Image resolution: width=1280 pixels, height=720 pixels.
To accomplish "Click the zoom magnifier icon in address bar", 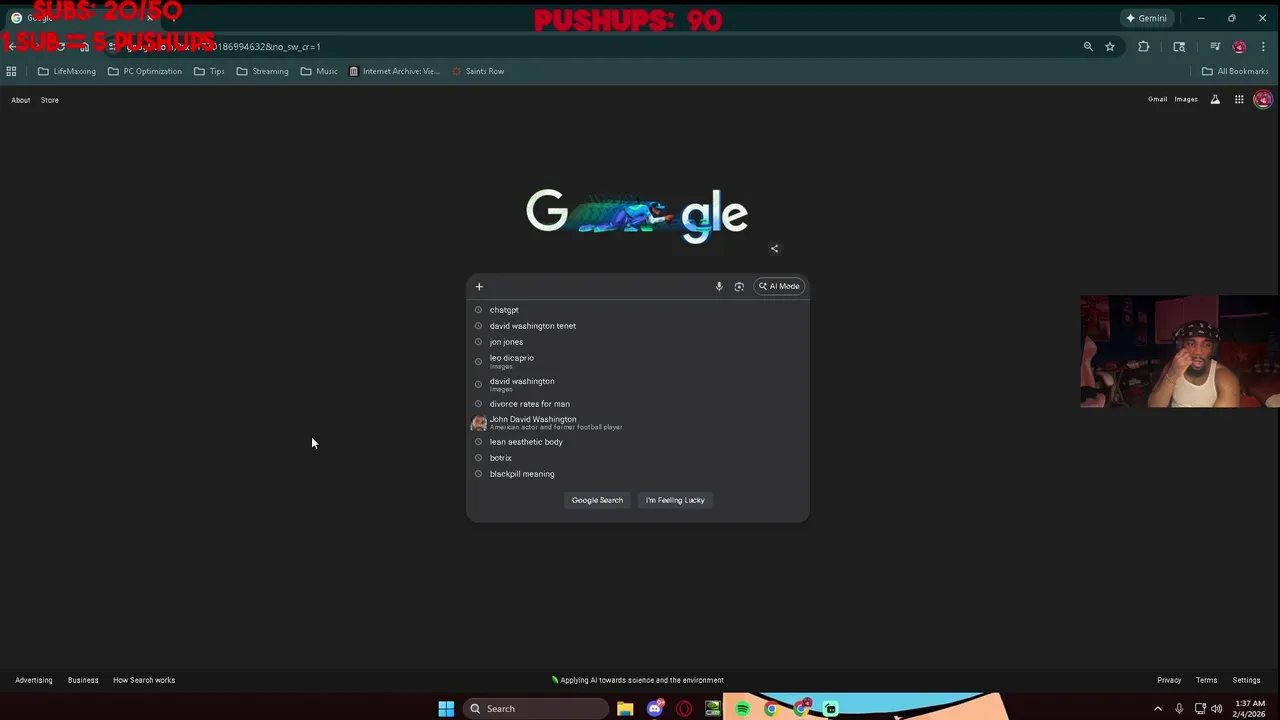I will pos(1088,47).
